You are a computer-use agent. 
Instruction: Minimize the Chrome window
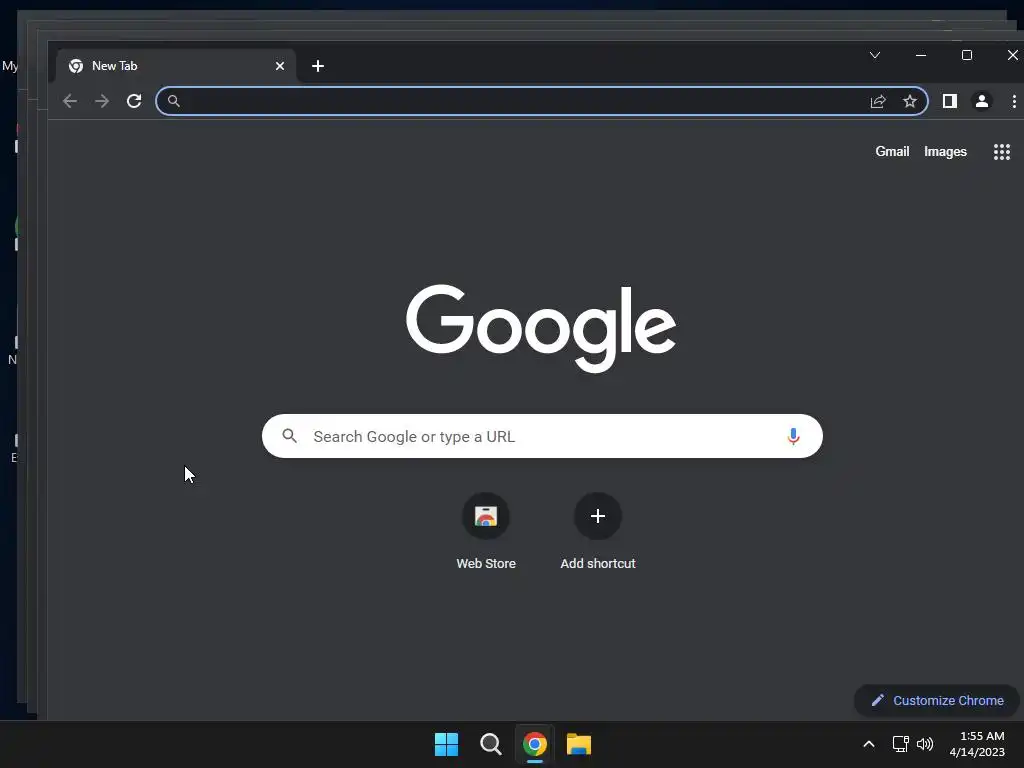tap(921, 56)
